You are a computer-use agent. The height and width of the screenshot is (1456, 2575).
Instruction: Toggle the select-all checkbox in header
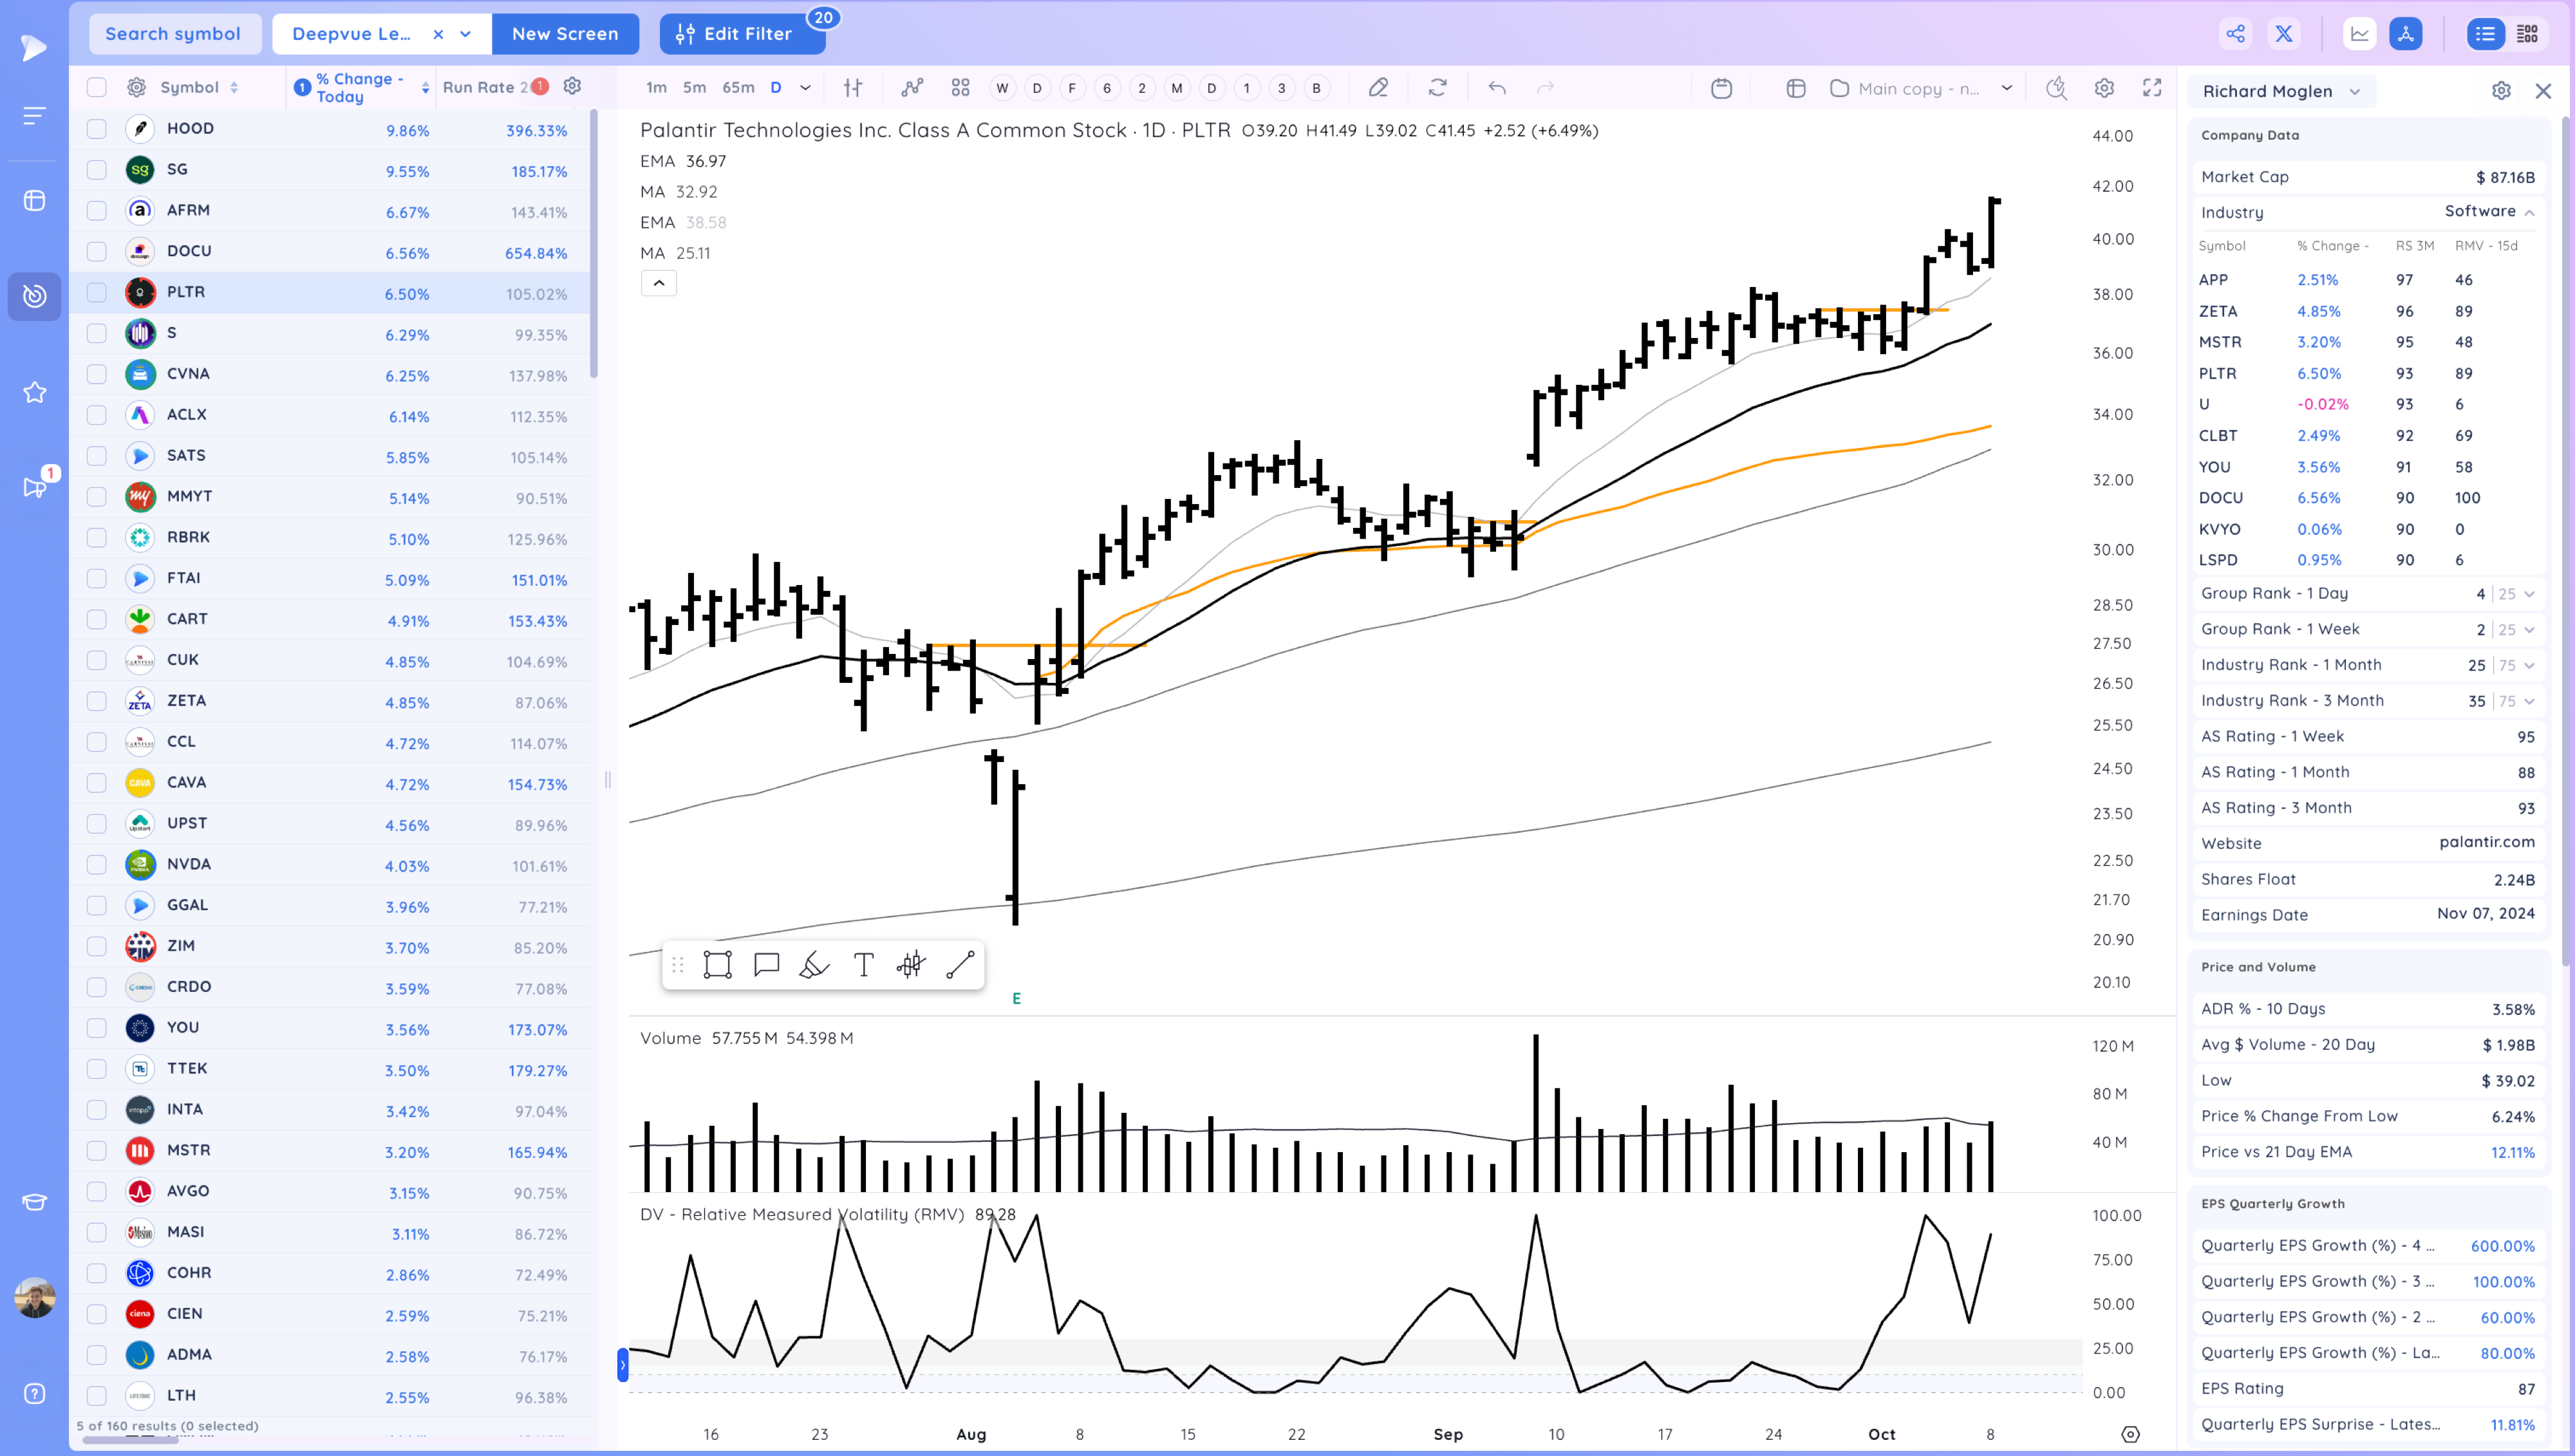pos(97,87)
